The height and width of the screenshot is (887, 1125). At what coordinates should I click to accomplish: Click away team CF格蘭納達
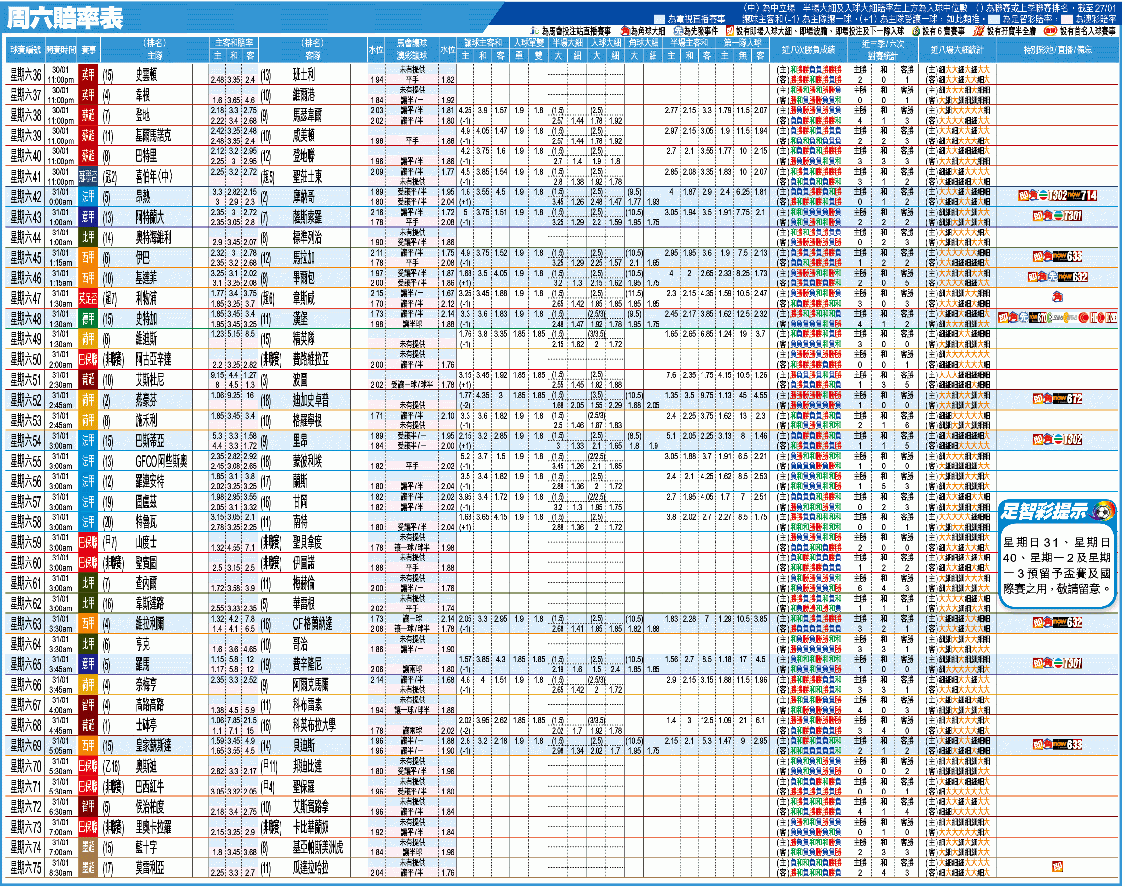click(x=313, y=623)
